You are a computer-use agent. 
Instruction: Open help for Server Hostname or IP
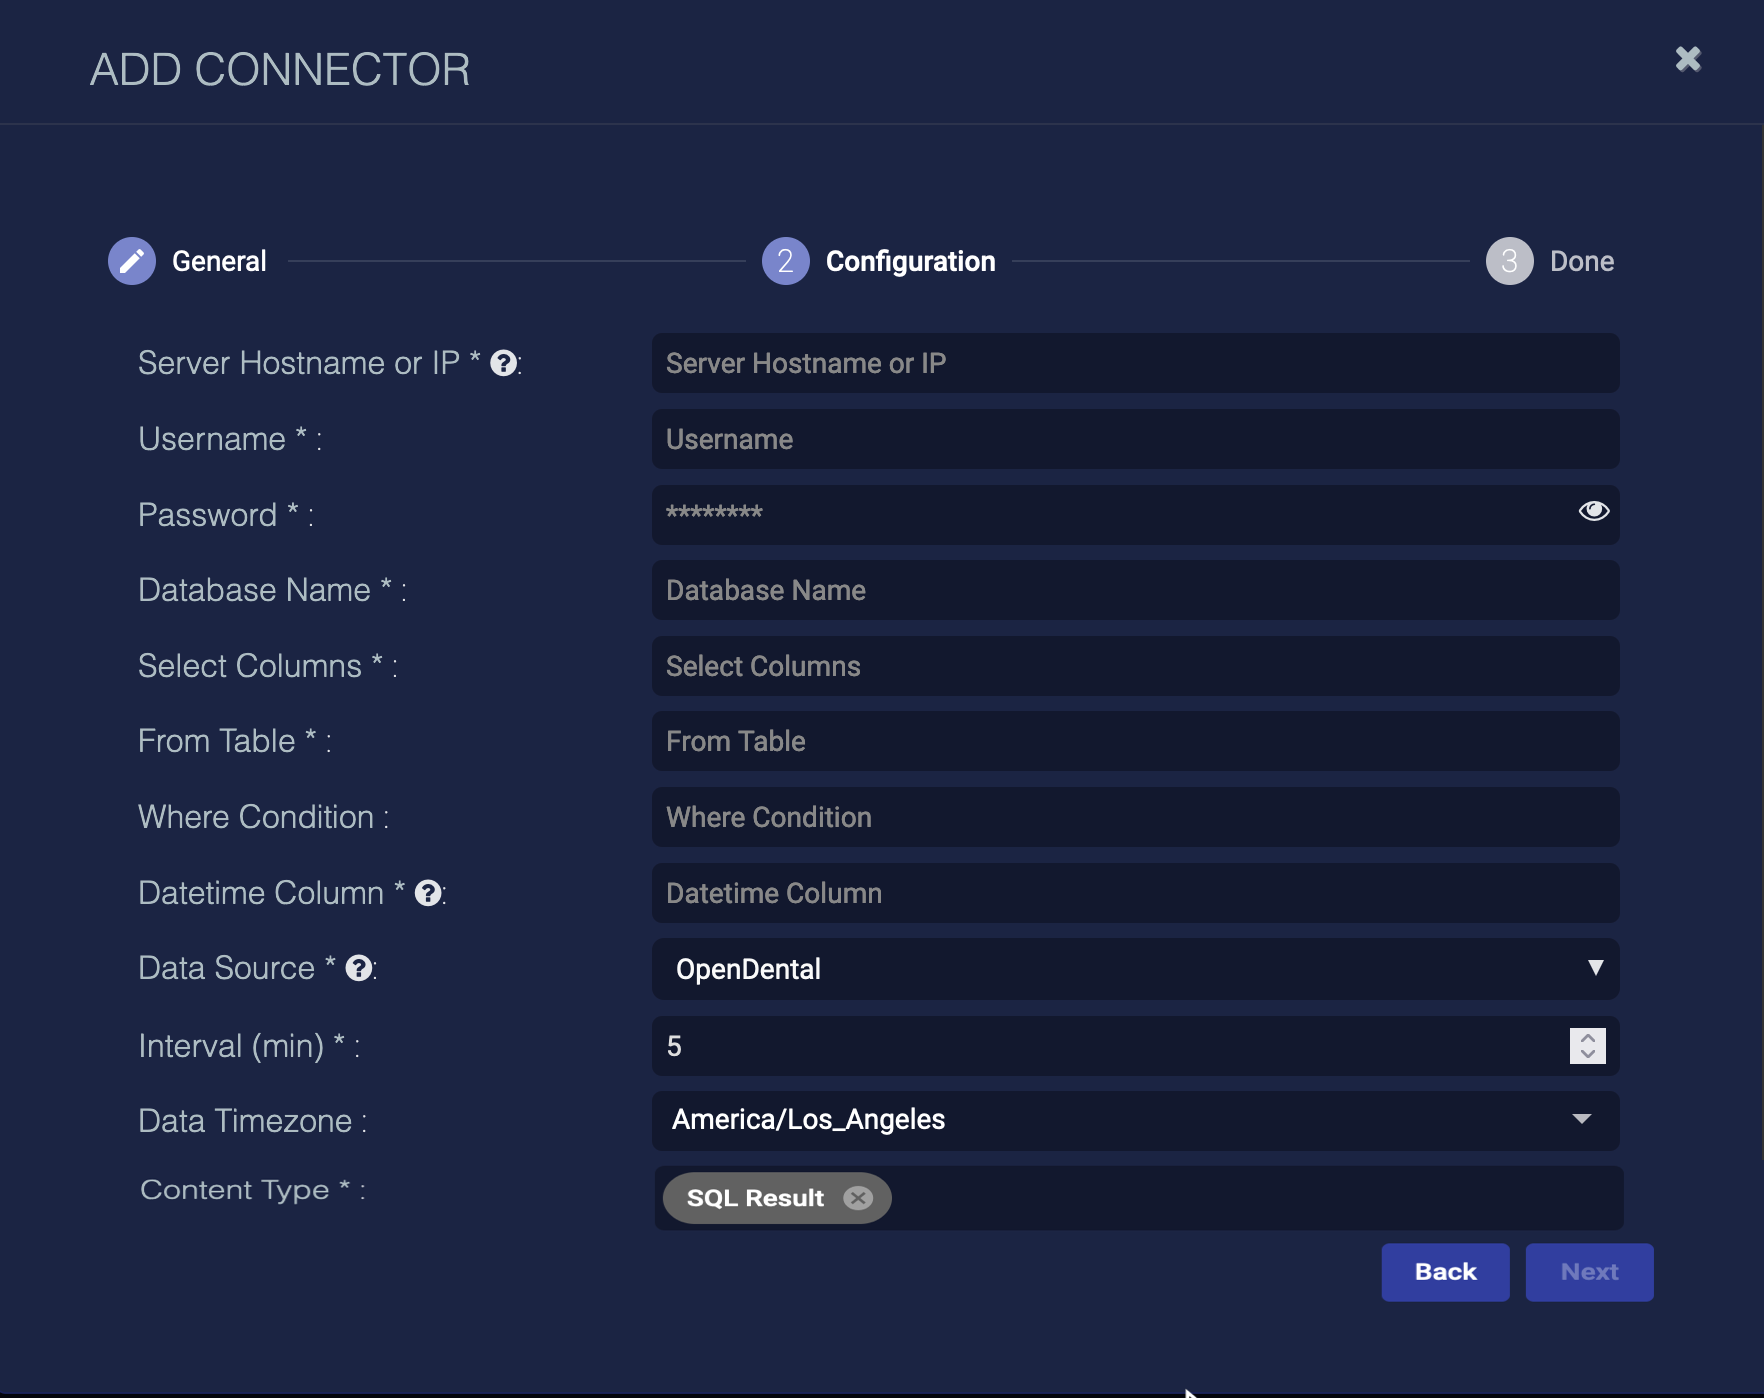click(x=504, y=363)
